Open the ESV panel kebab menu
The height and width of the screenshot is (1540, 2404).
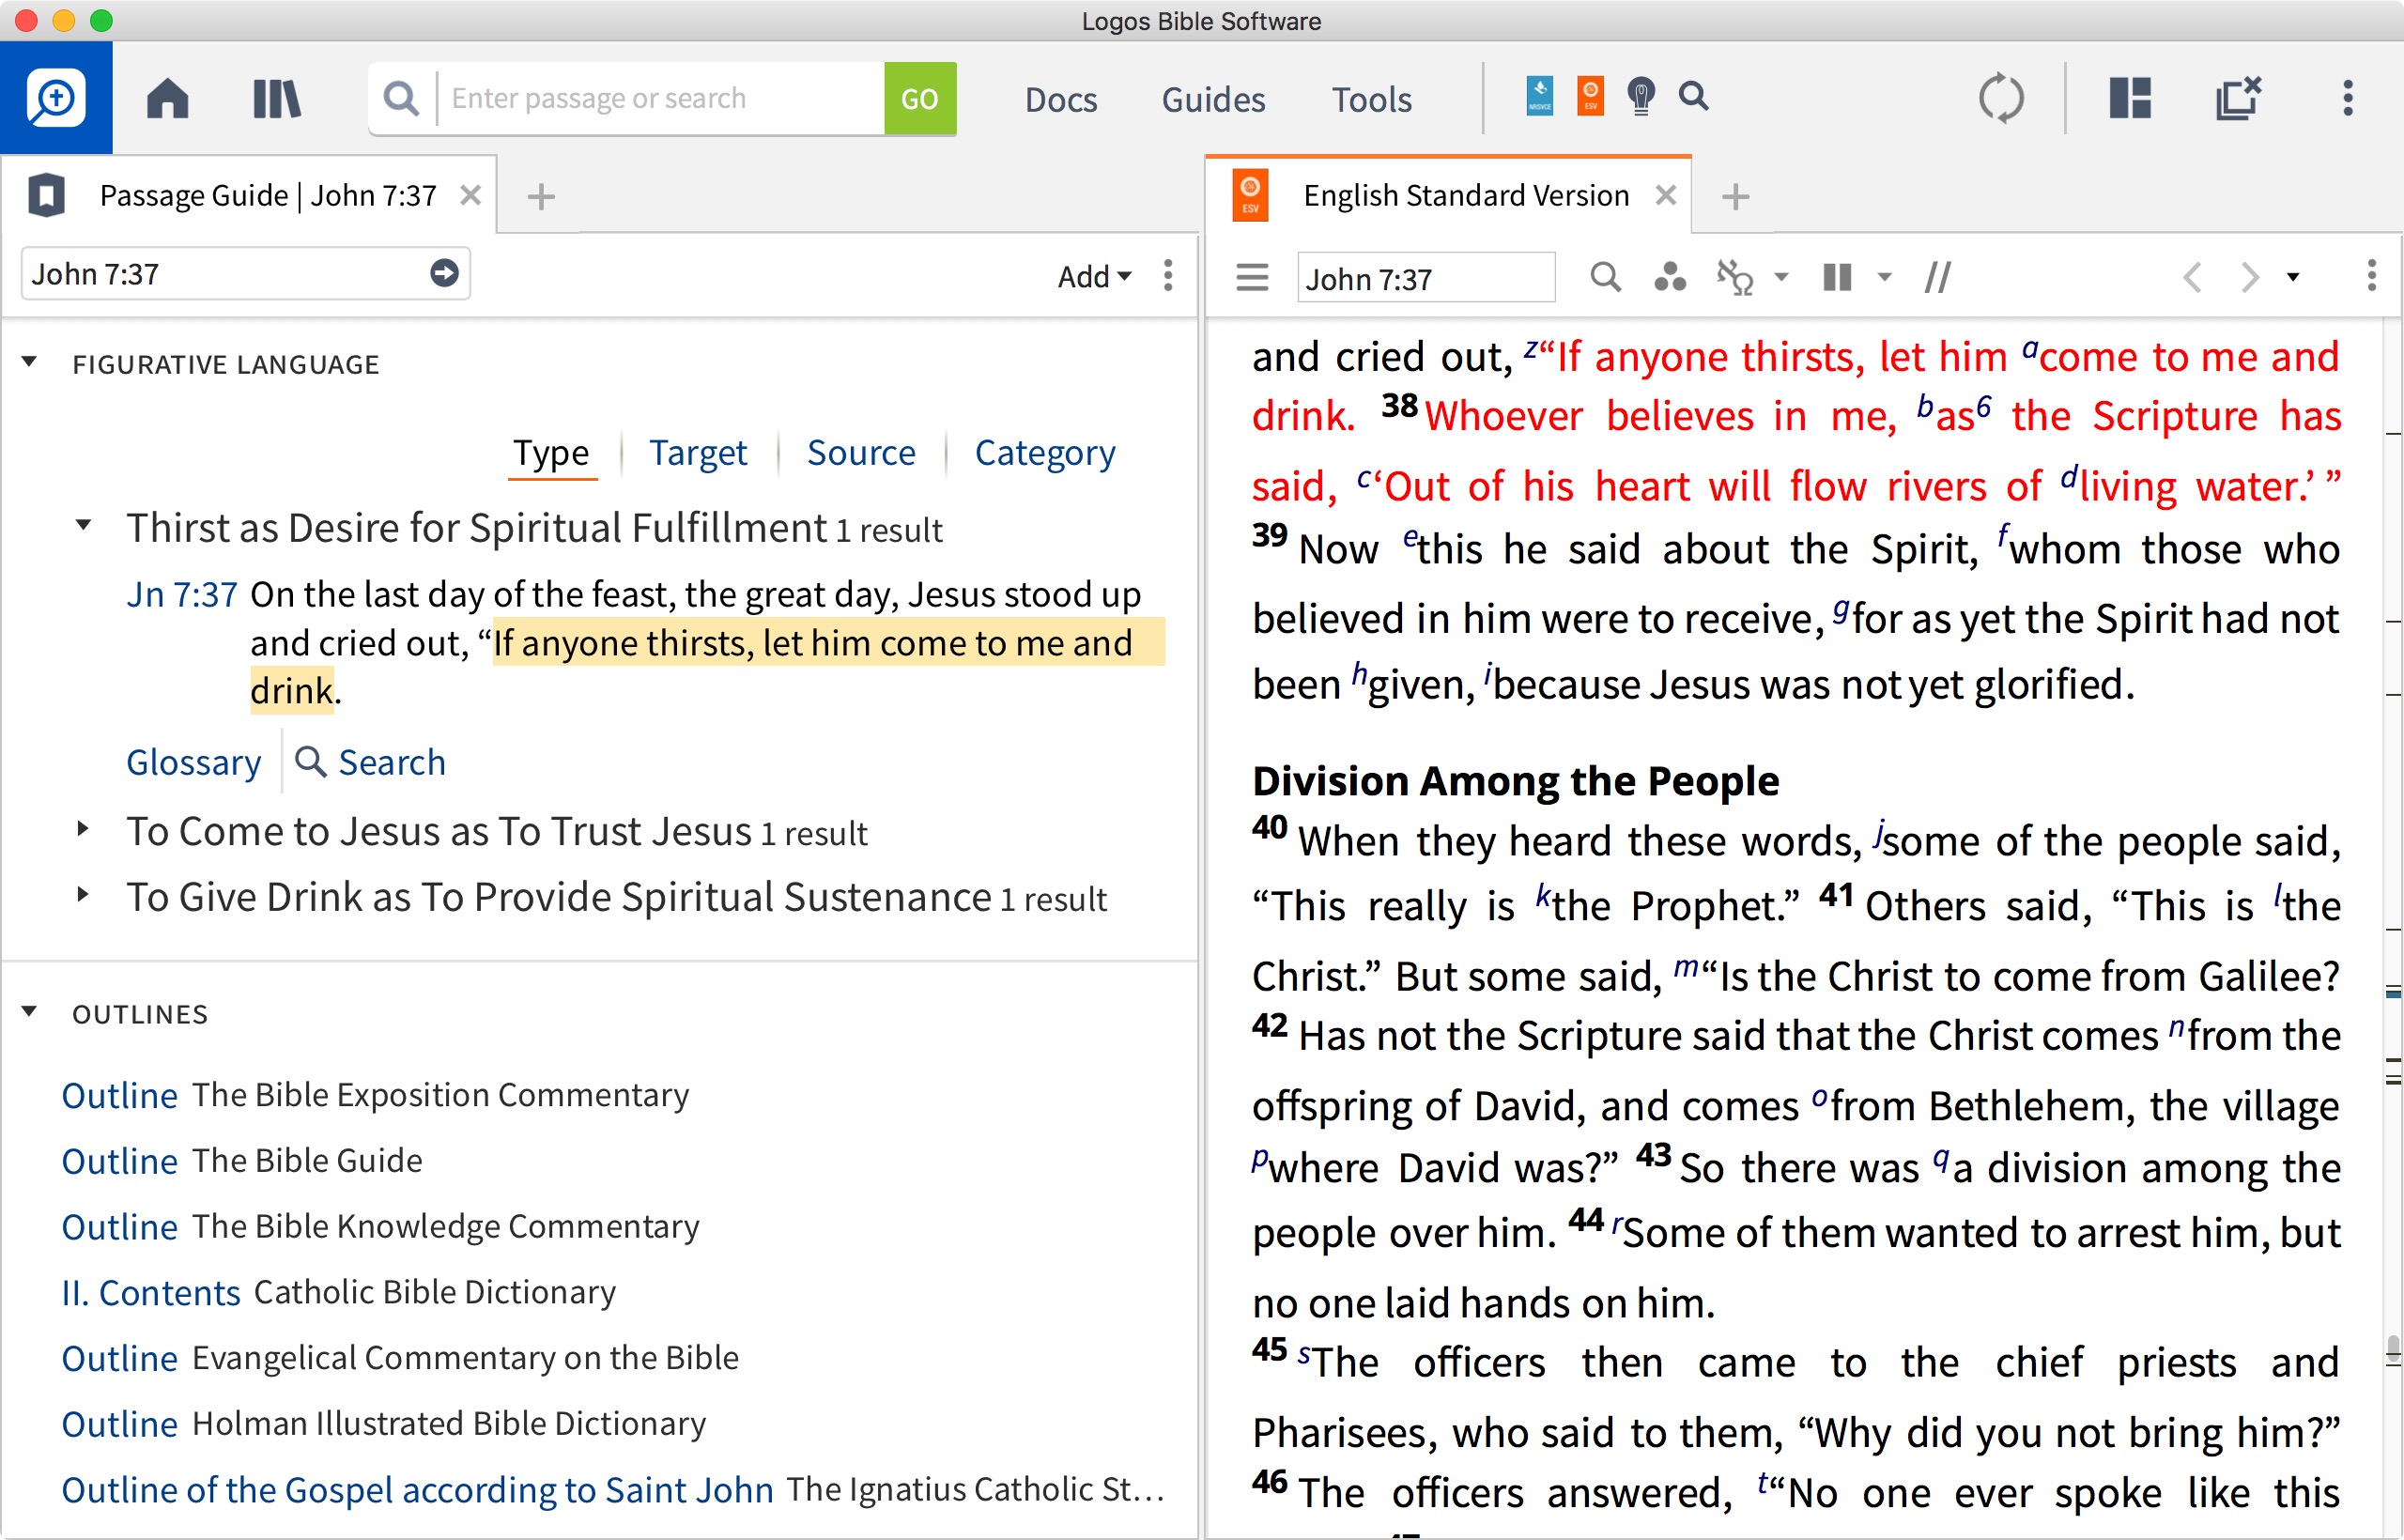(2371, 275)
